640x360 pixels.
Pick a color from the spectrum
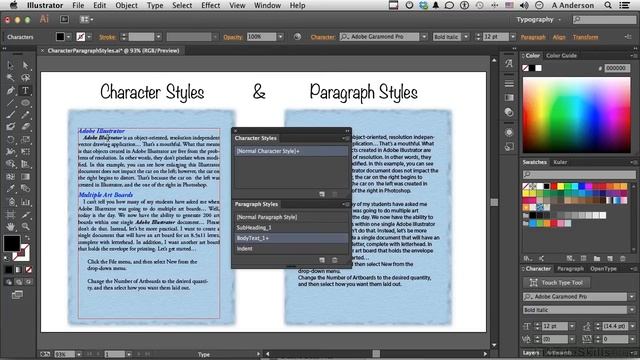tap(576, 115)
